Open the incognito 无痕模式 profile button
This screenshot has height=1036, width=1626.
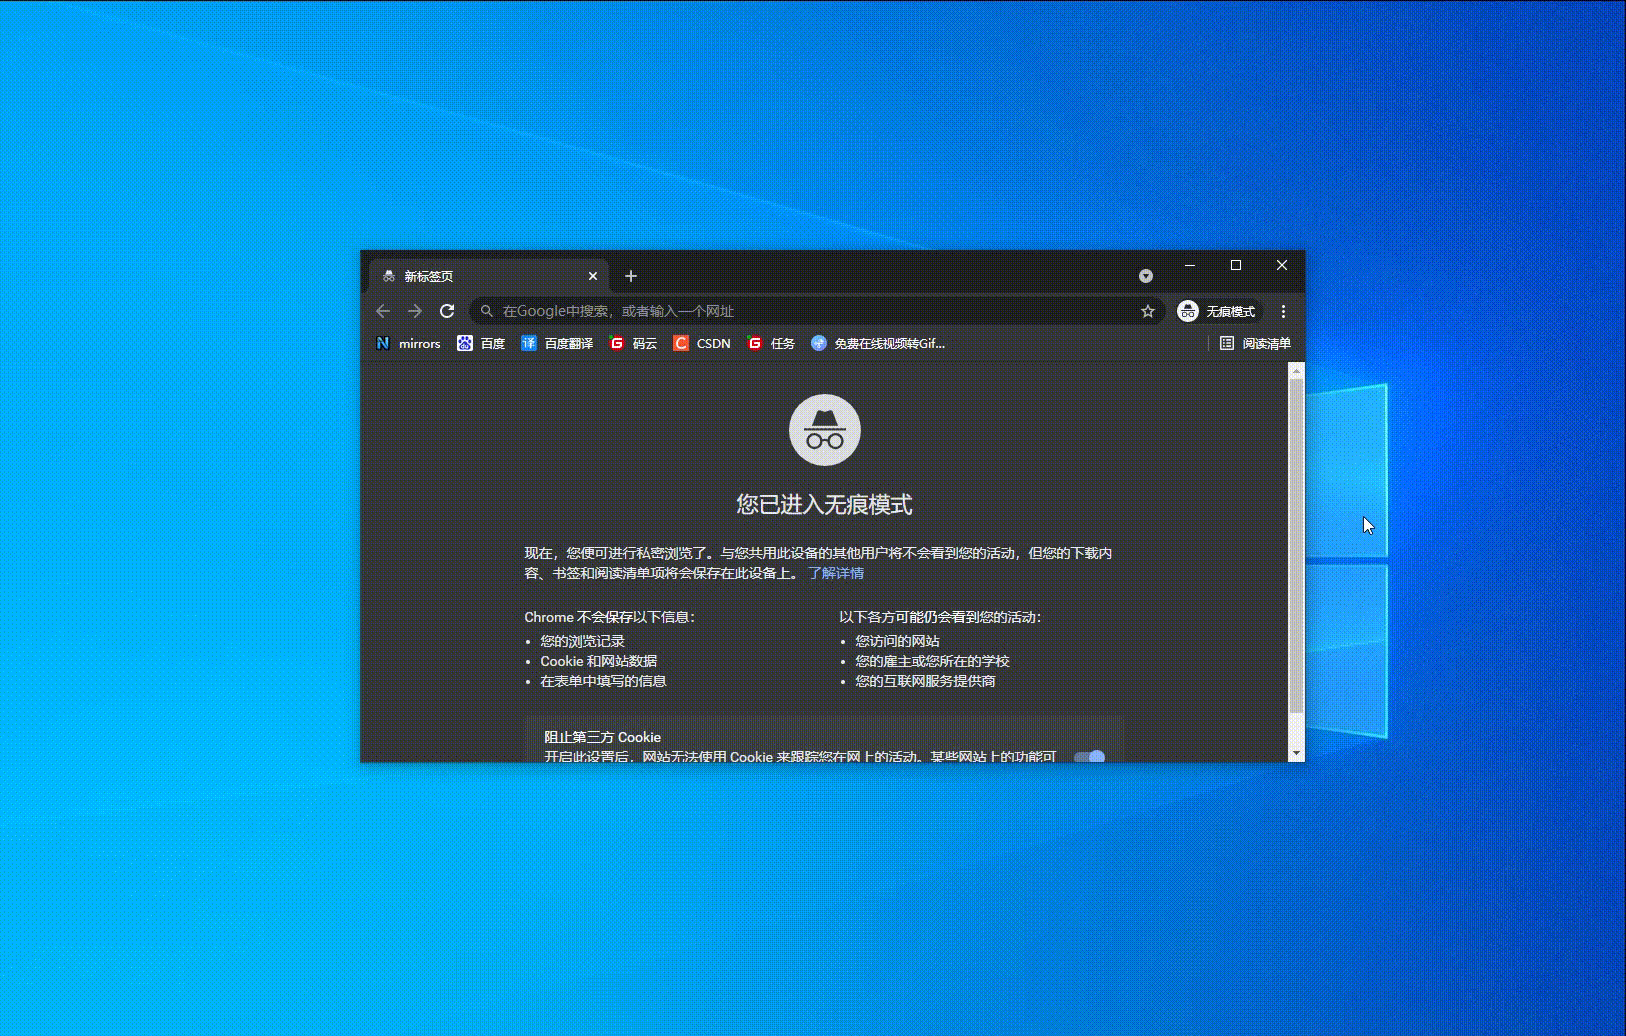coord(1217,311)
